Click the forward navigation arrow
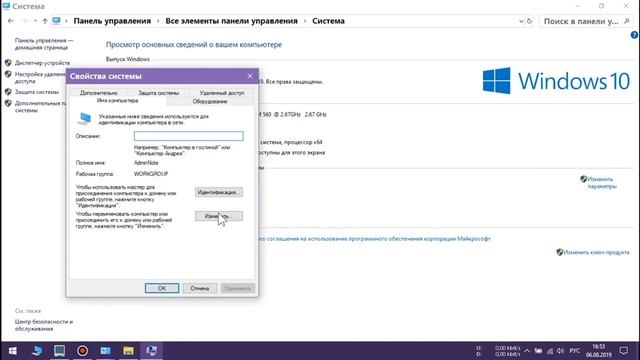 (24, 21)
